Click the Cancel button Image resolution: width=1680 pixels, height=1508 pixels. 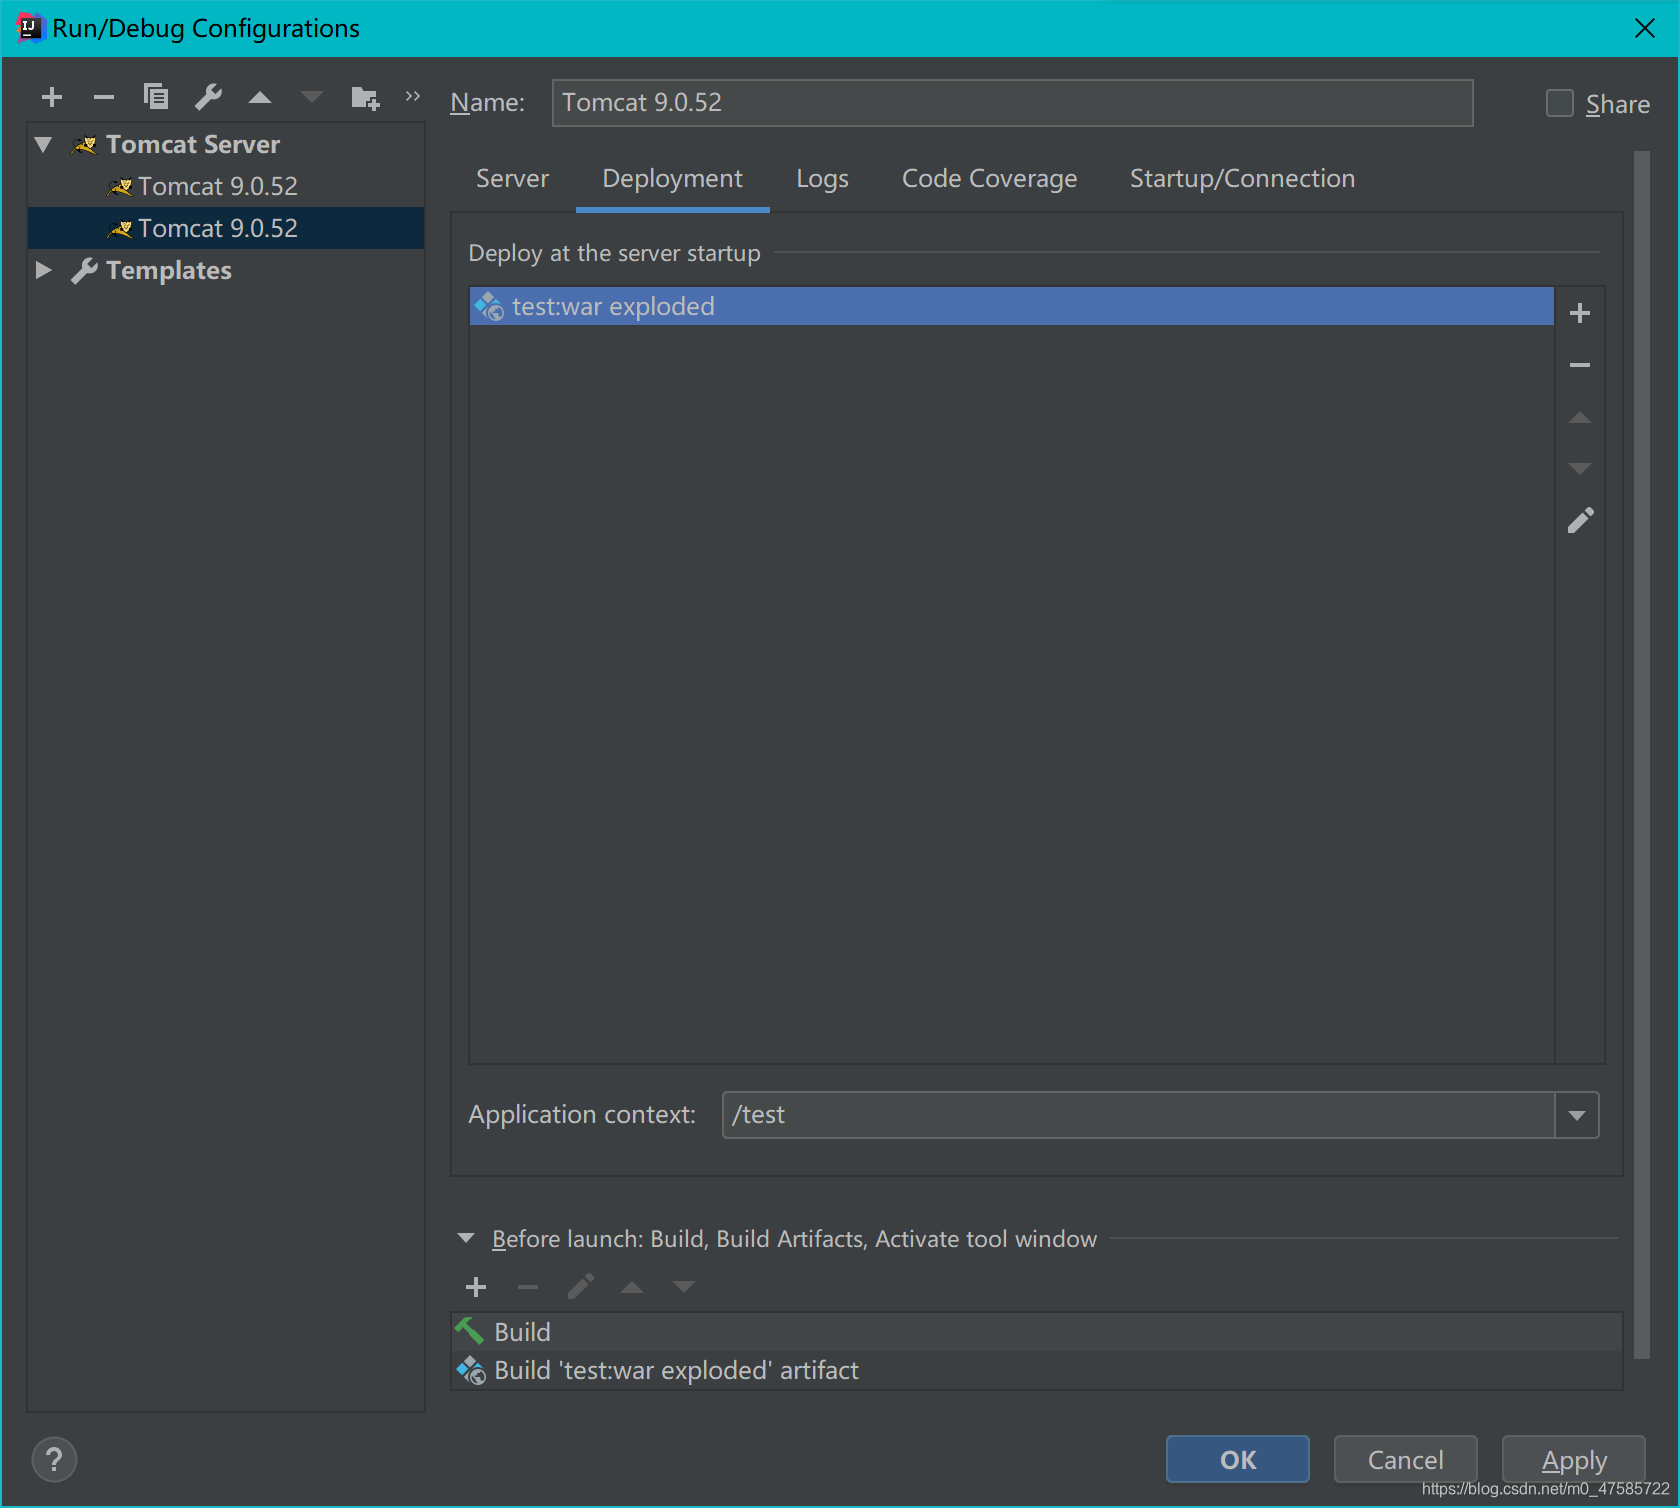pos(1405,1460)
